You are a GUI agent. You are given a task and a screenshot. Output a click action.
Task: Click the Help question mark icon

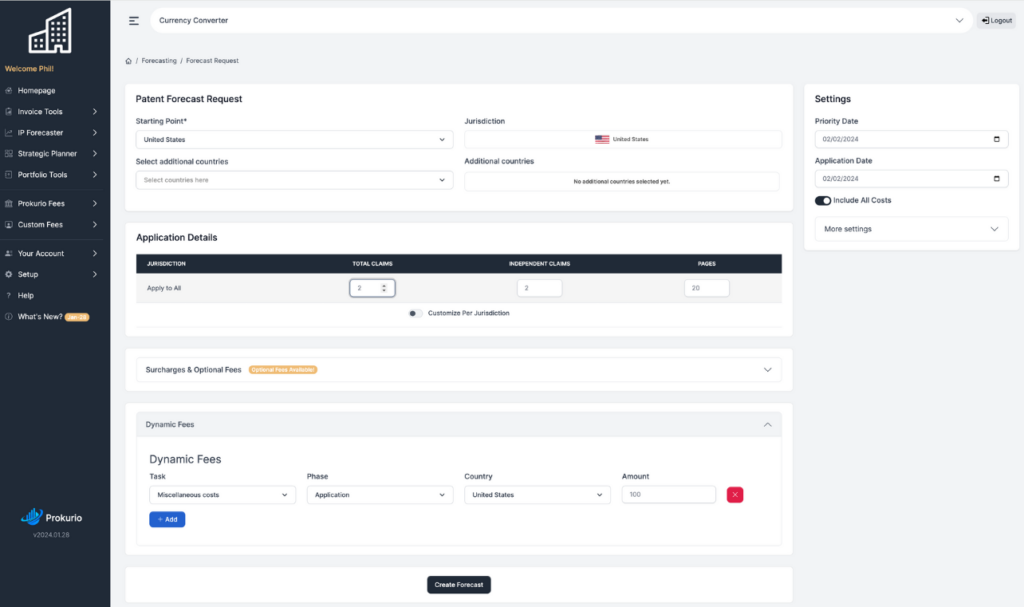coord(8,295)
